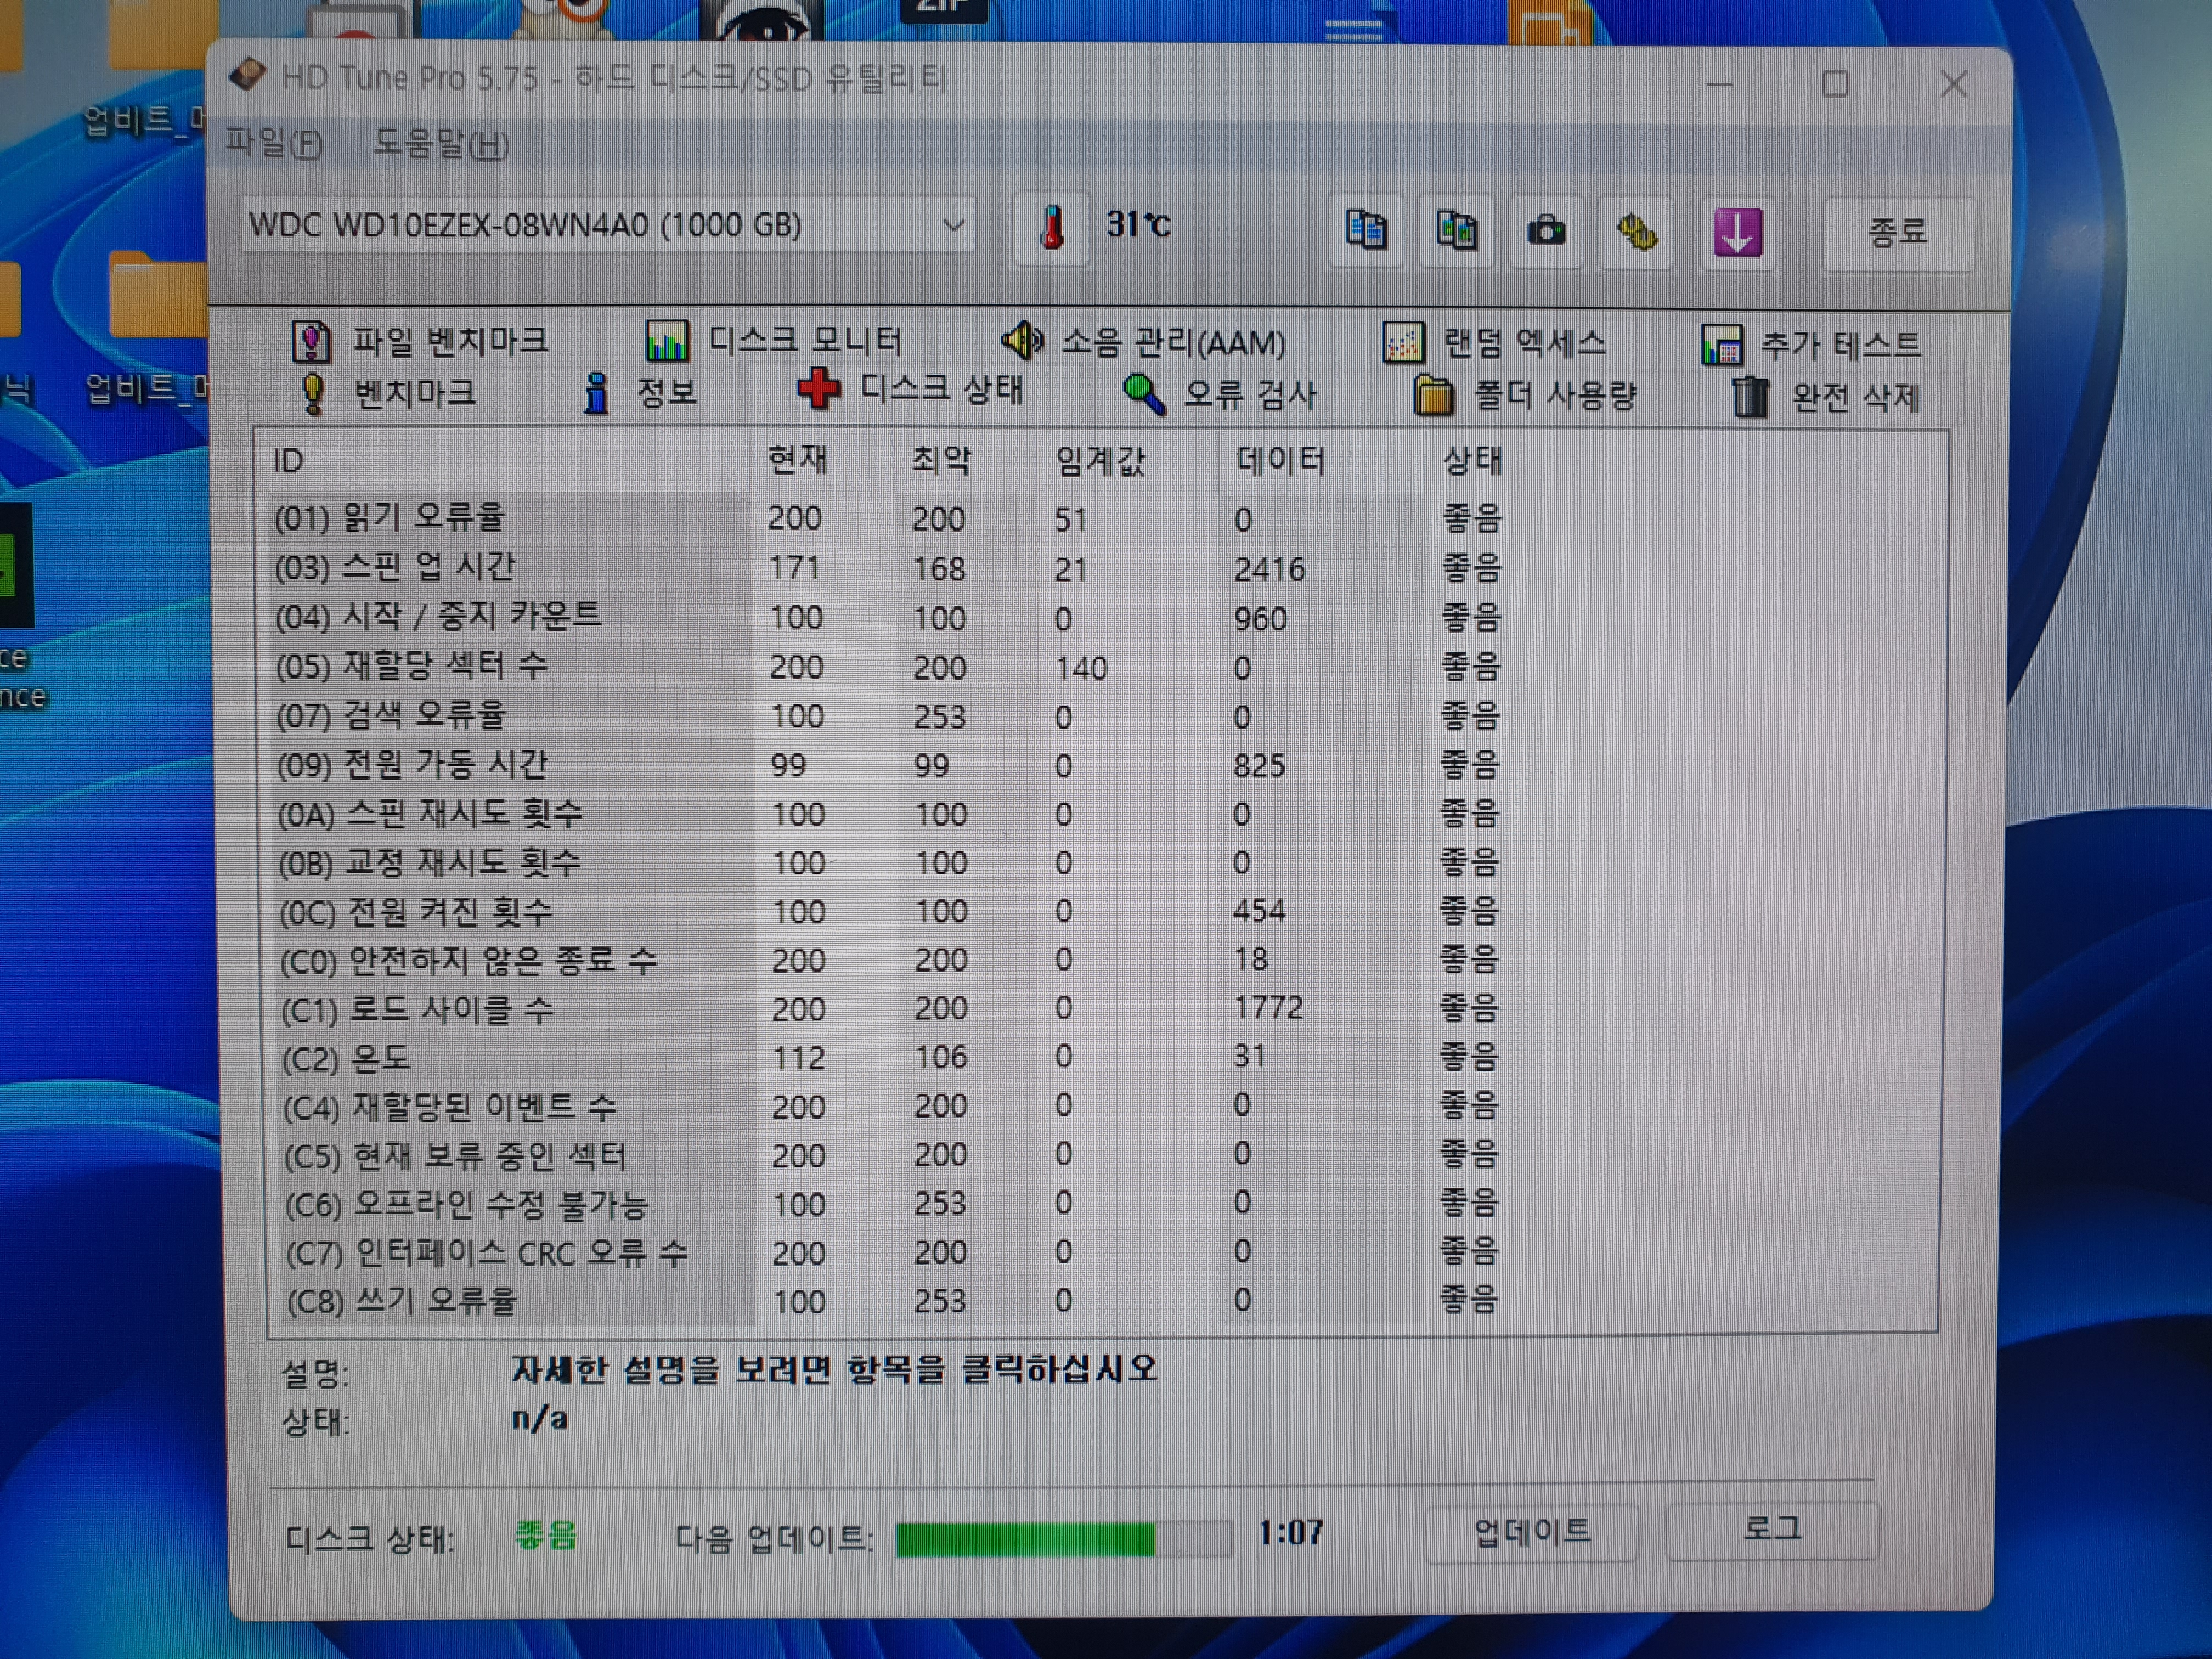This screenshot has height=1659, width=2212.
Task: Click the 임계값 column header
Action: pyautogui.click(x=1129, y=461)
